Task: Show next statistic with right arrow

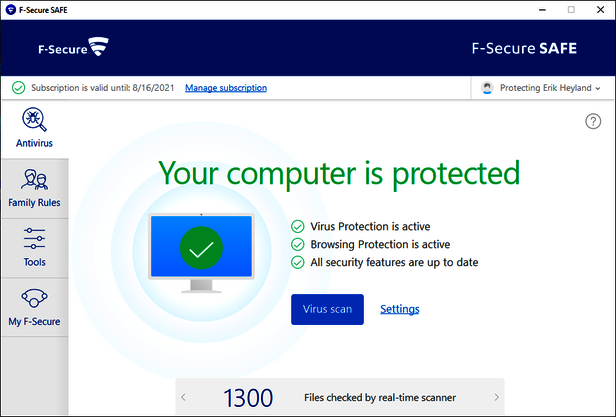Action: coord(497,398)
